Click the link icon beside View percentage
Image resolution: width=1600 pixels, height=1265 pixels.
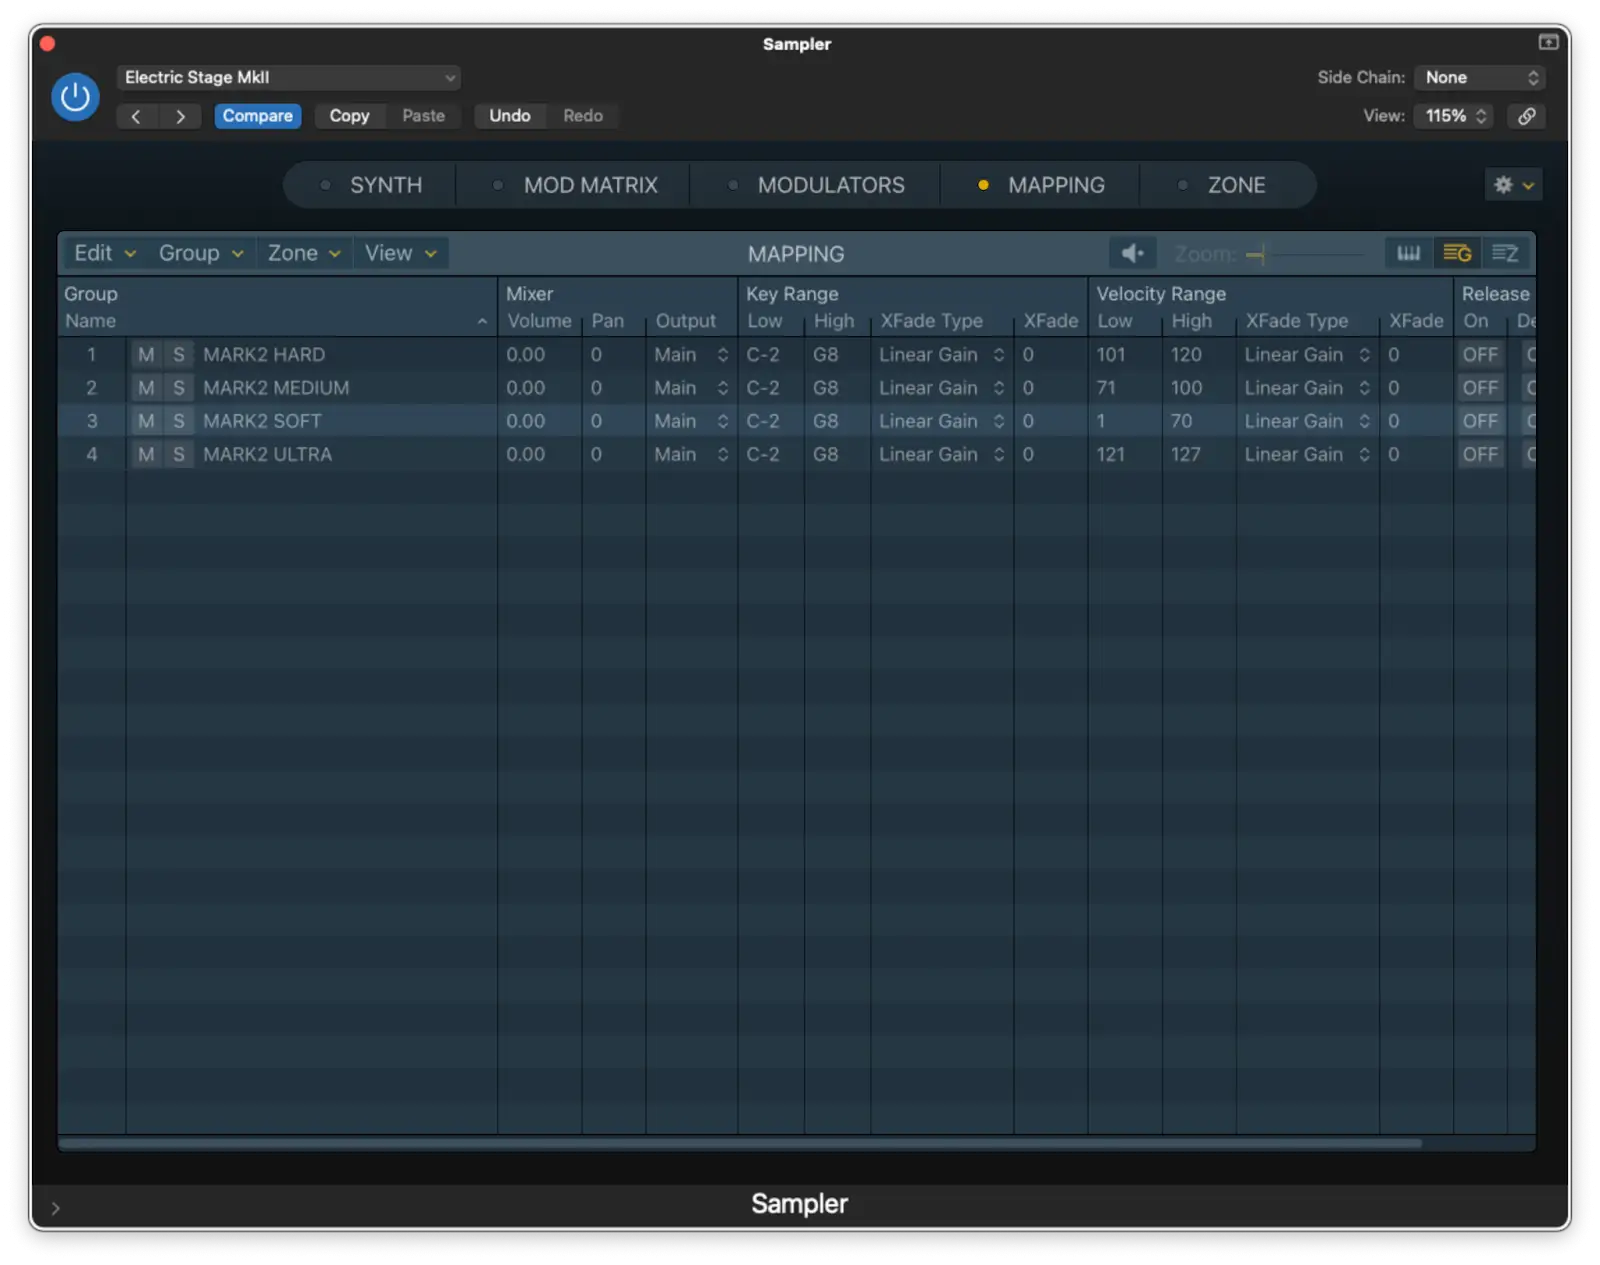pos(1526,116)
